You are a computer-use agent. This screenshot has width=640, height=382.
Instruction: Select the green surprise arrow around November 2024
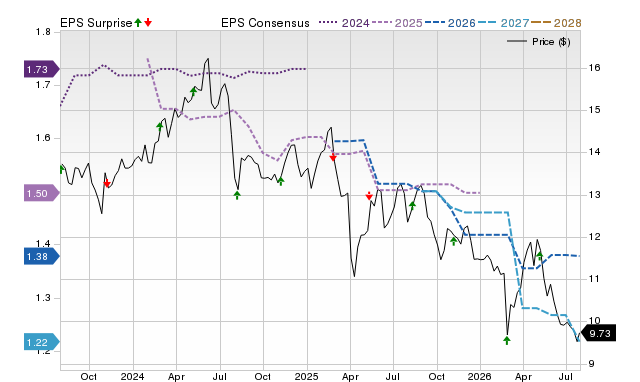point(280,181)
